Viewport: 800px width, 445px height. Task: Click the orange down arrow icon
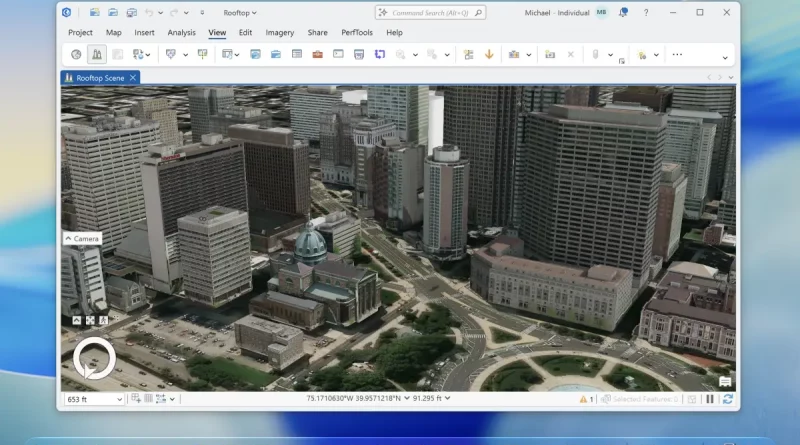[489, 55]
